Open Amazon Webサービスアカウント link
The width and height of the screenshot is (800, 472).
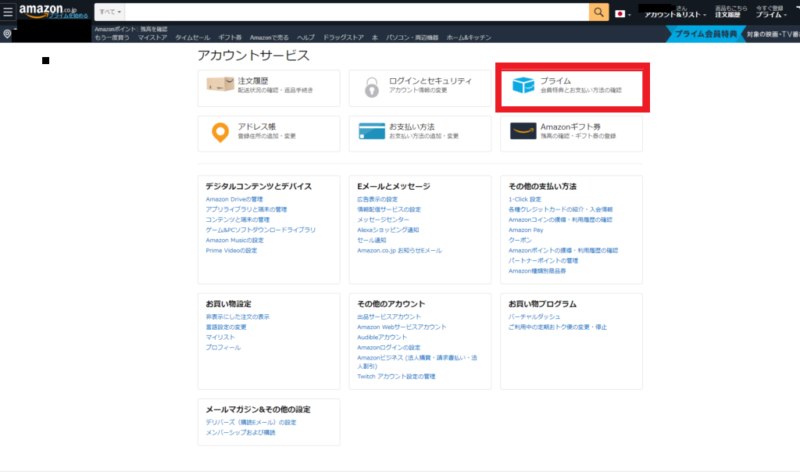pos(402,327)
